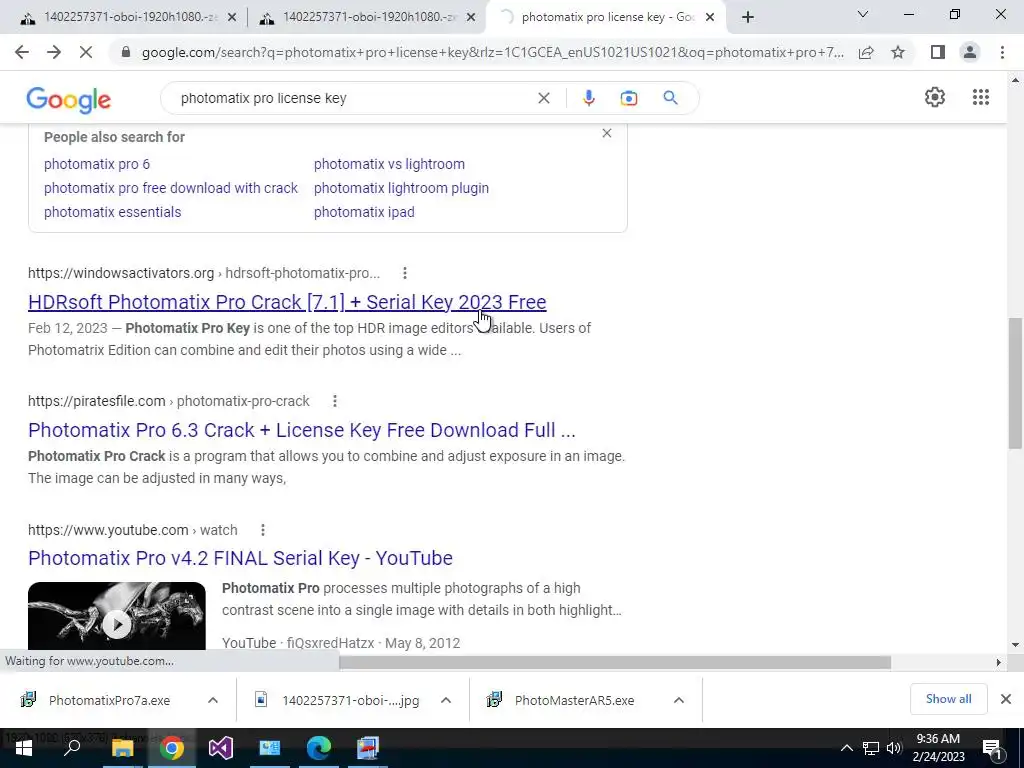Search for photomatix vs lightroom
The height and width of the screenshot is (768, 1024).
coord(389,164)
